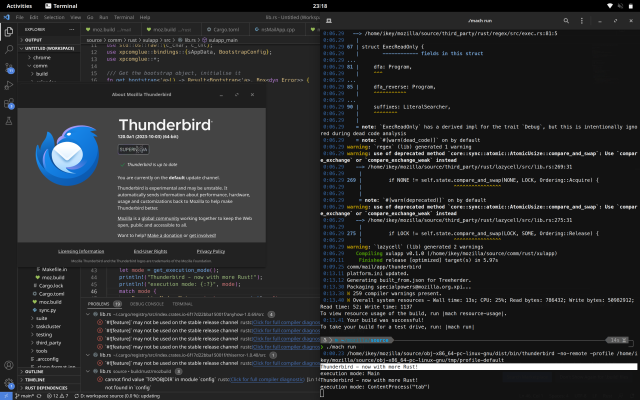Image resolution: width=640 pixels, height=400 pixels.
Task: Open Explorer more actions ellipsis
Action: click(72, 29)
